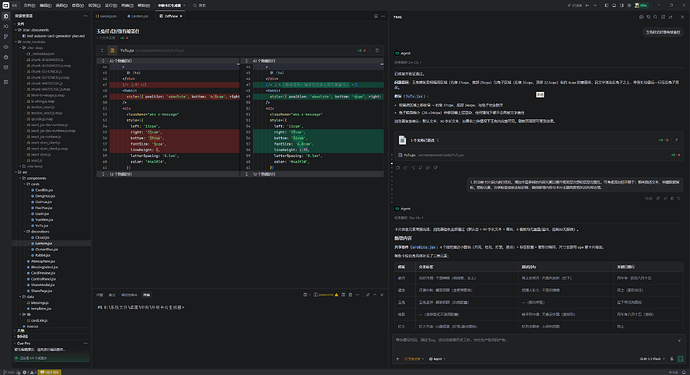Open chat history icon in TRAE panel
This screenshot has width=690, height=375.
click(x=648, y=17)
